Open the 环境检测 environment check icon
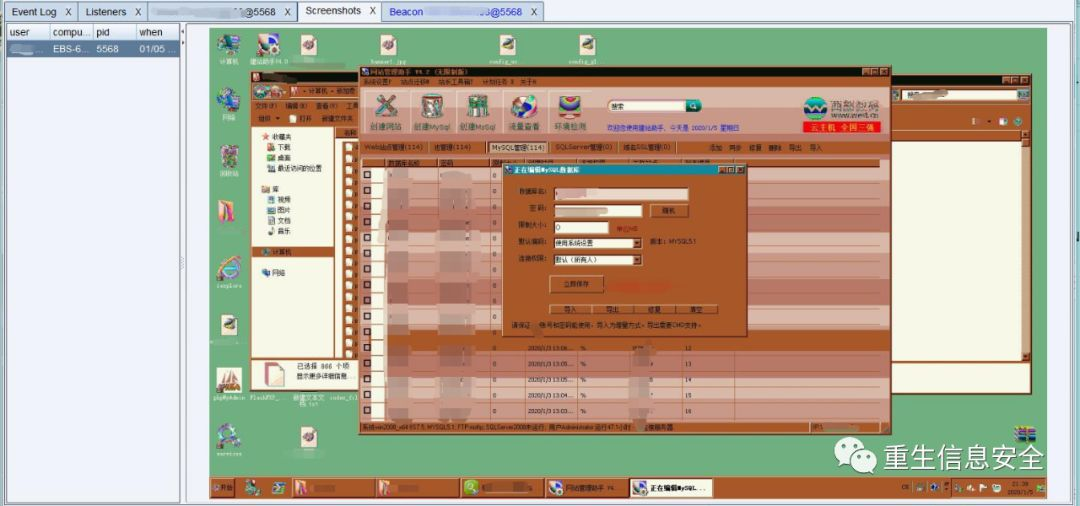The width and height of the screenshot is (1080, 506). click(569, 112)
